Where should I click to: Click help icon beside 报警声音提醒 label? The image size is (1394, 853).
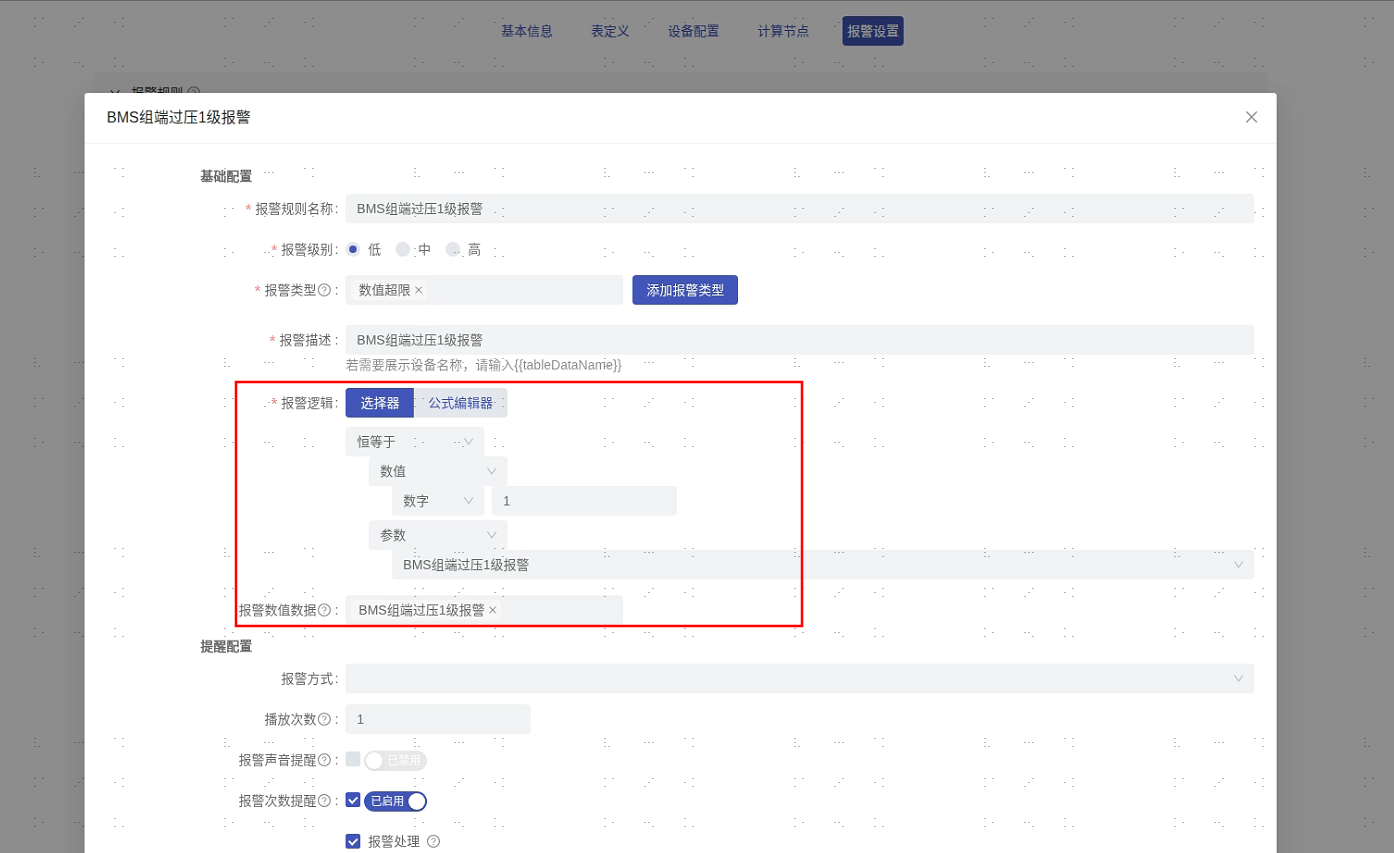pyautogui.click(x=324, y=760)
